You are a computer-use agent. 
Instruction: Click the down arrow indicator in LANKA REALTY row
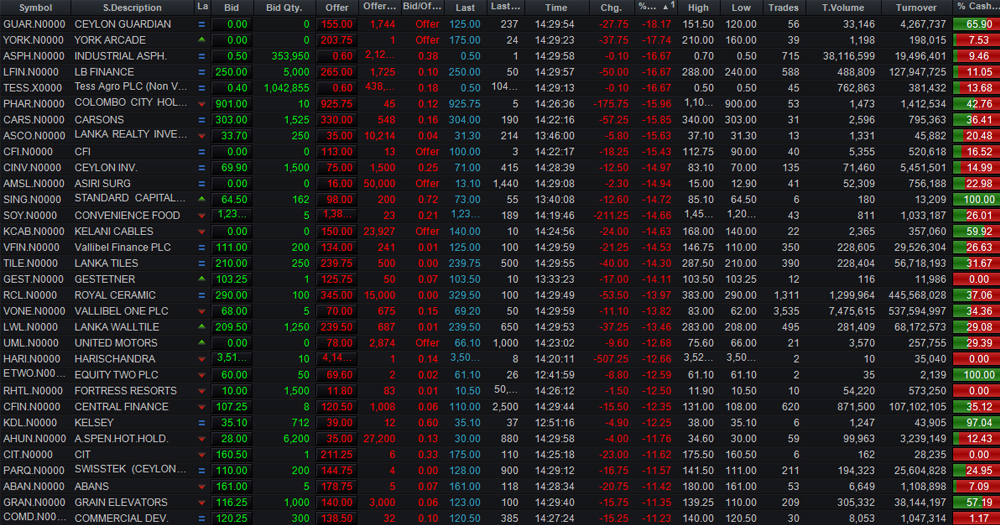202,136
